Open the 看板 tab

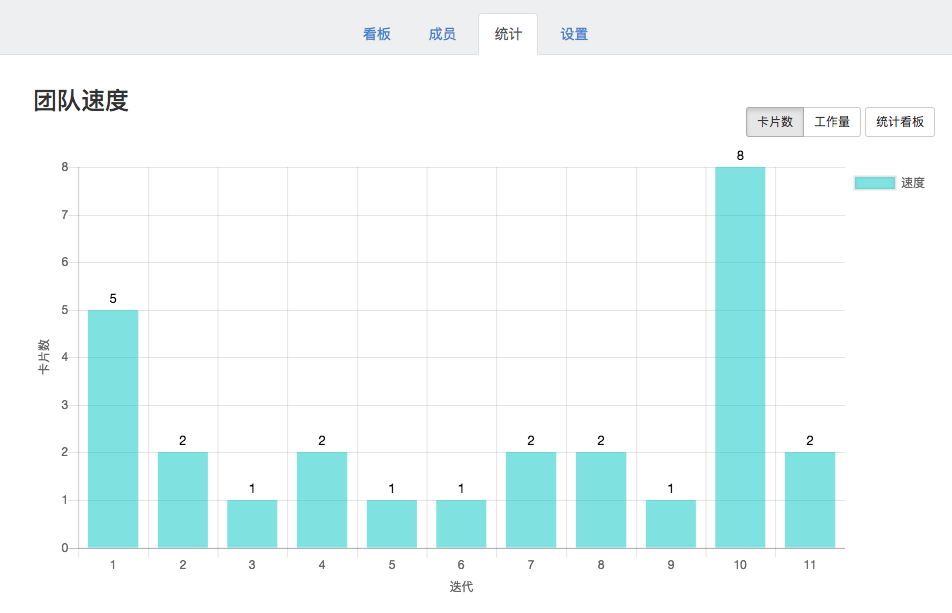pyautogui.click(x=377, y=34)
